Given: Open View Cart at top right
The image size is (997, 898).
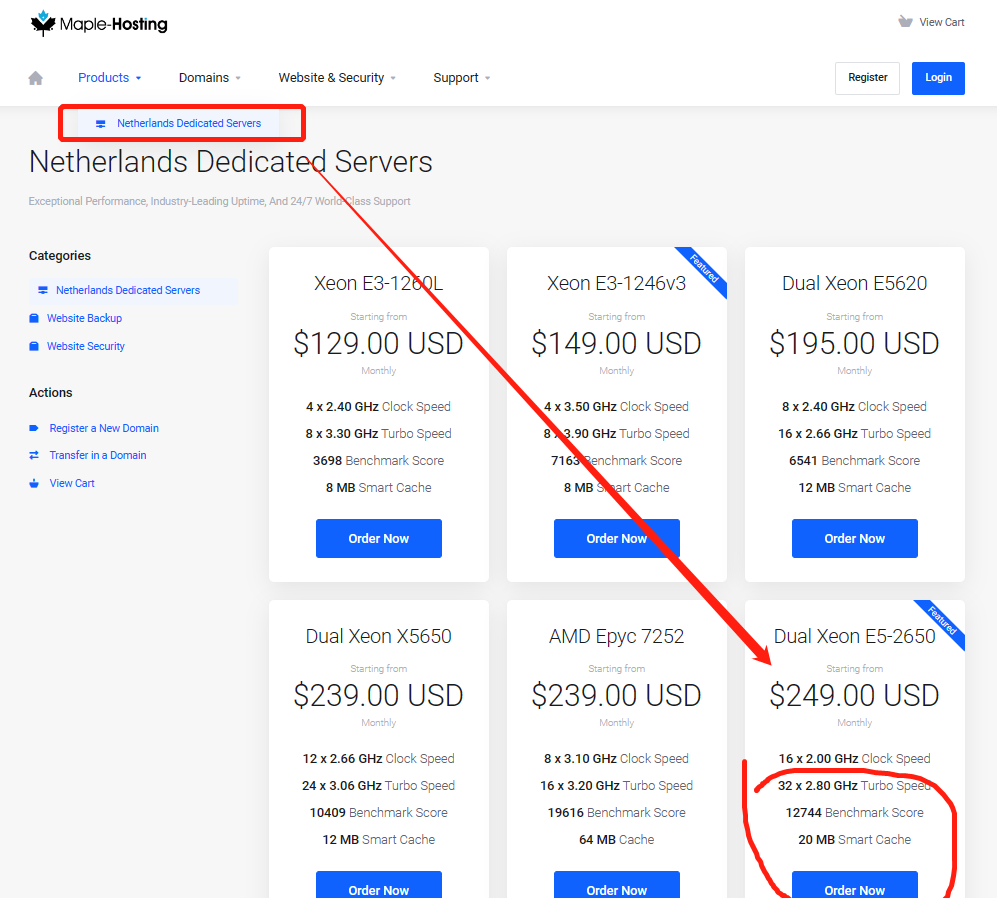Looking at the screenshot, I should (x=932, y=22).
